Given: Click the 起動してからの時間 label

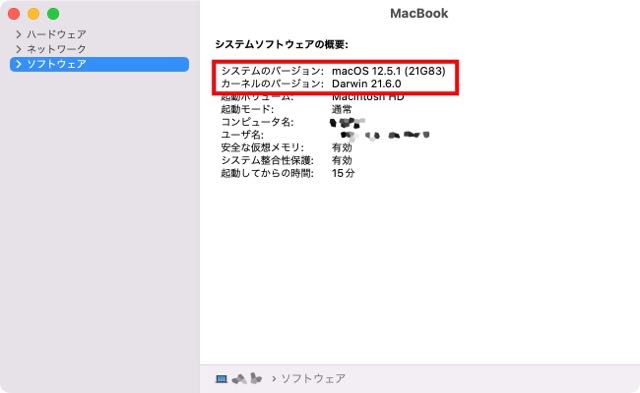Looking at the screenshot, I should 267,173.
